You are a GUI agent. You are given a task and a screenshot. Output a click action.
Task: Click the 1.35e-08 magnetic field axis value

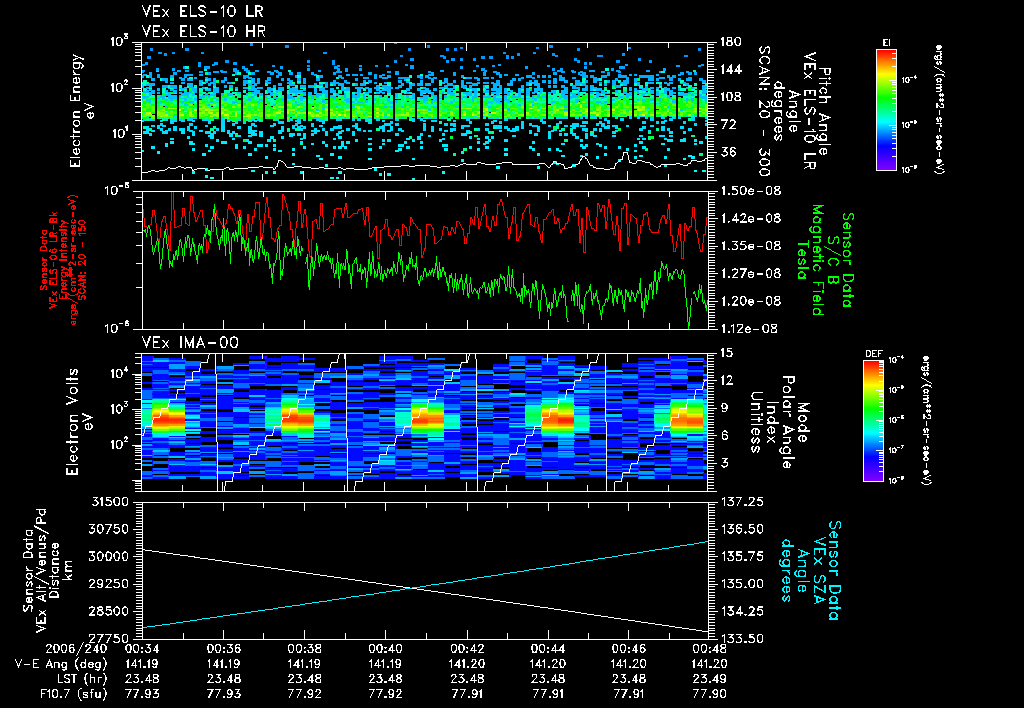(x=750, y=246)
